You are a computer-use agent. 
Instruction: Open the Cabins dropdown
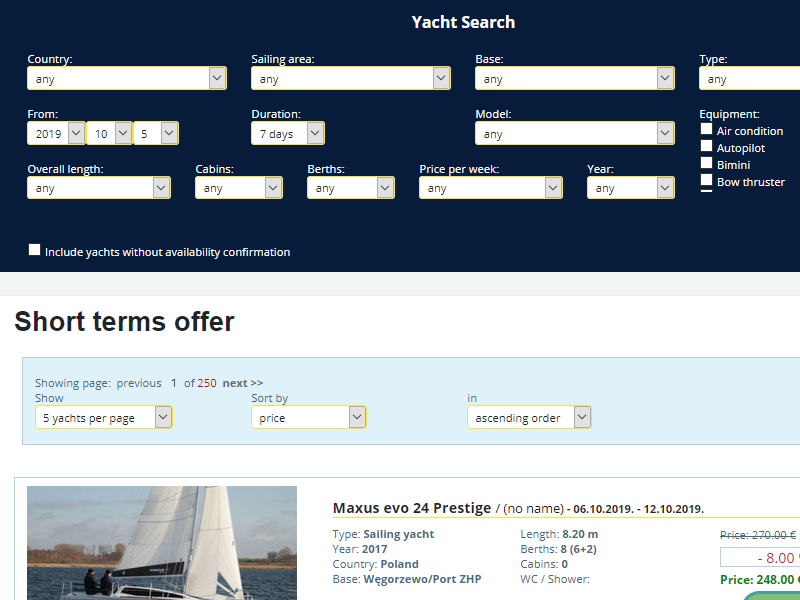pyautogui.click(x=239, y=188)
